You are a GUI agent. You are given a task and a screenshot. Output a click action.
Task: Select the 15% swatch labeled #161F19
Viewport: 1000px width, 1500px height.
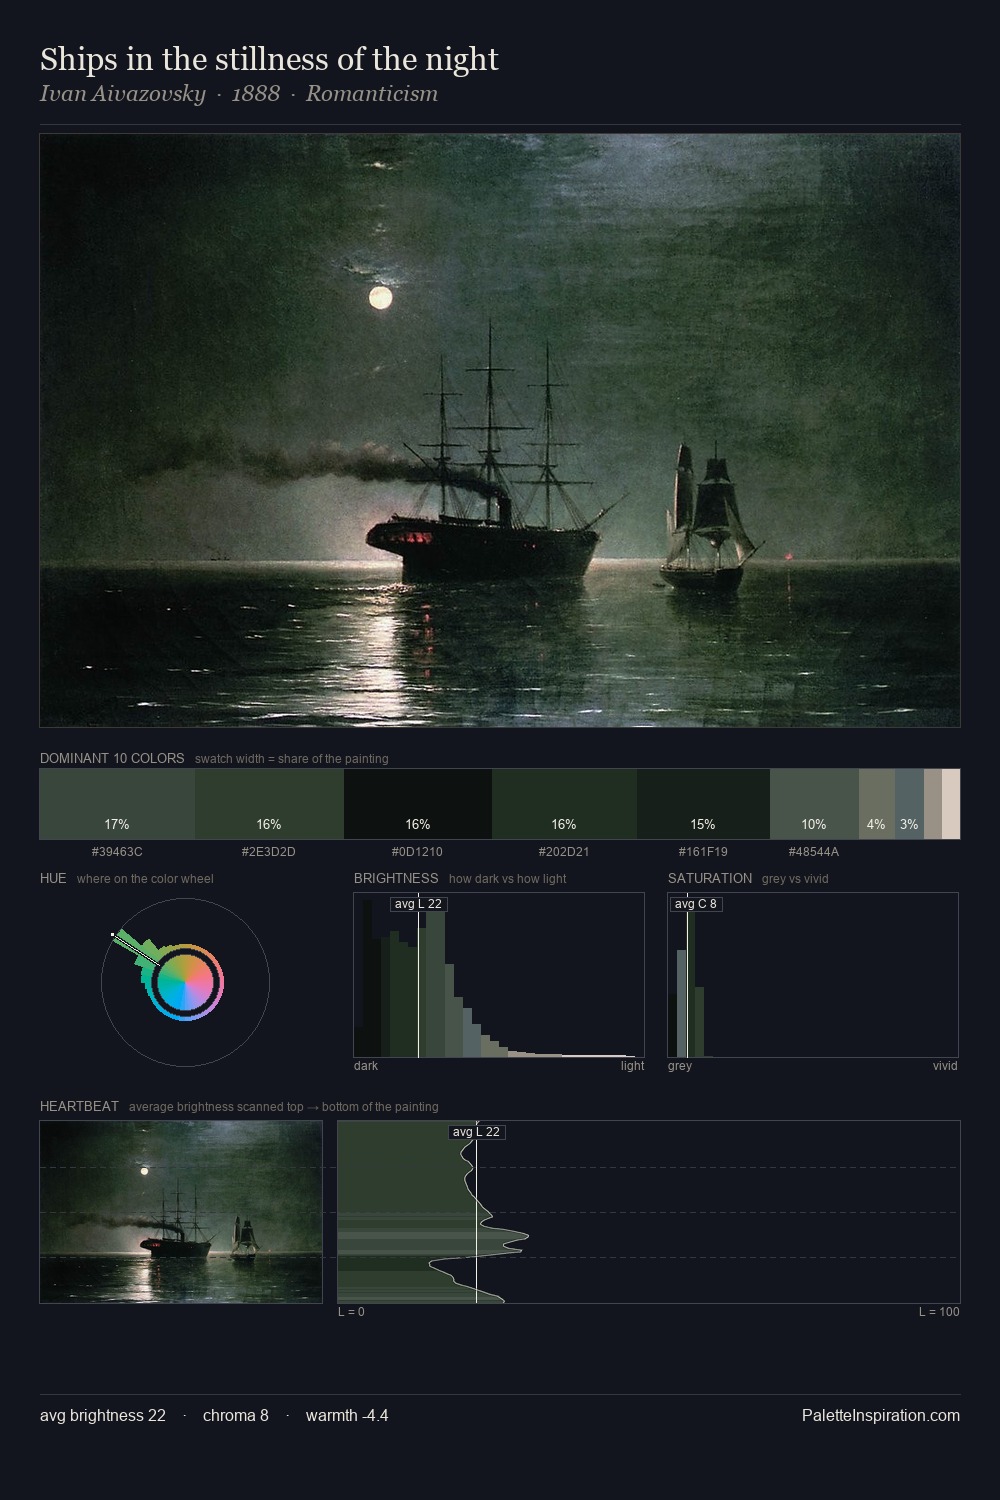point(703,804)
